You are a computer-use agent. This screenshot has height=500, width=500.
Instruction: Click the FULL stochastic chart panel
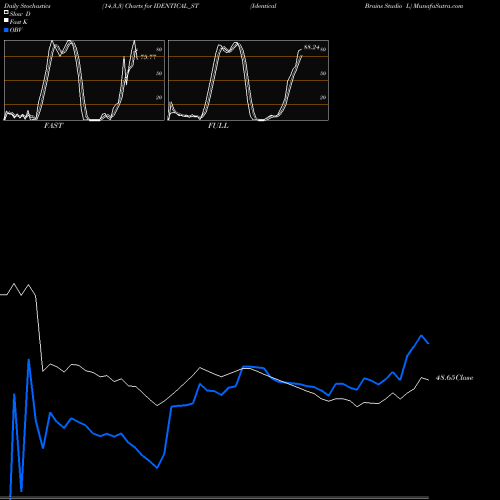point(248,80)
